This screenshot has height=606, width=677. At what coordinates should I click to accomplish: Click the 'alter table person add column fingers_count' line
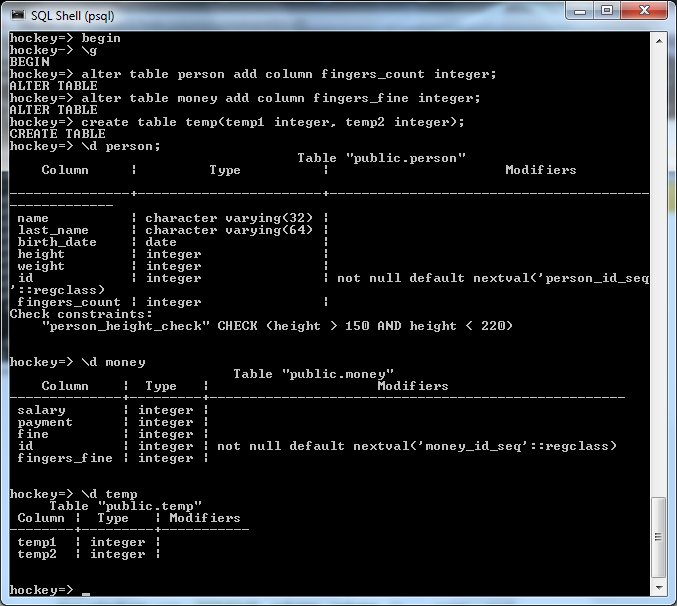click(x=253, y=74)
